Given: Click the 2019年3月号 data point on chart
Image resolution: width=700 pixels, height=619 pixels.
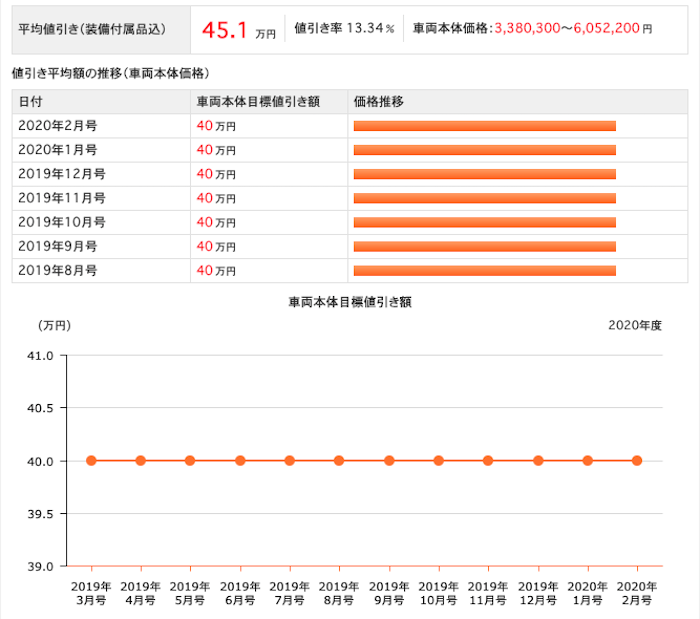Looking at the screenshot, I should (92, 461).
